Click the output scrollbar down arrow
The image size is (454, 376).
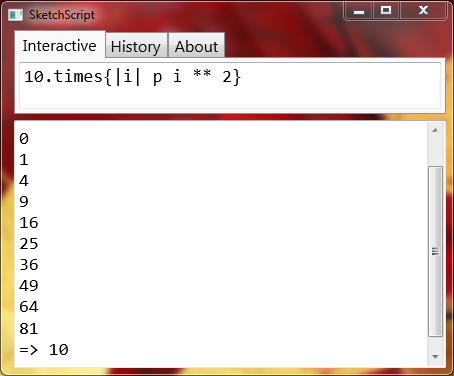click(x=435, y=357)
